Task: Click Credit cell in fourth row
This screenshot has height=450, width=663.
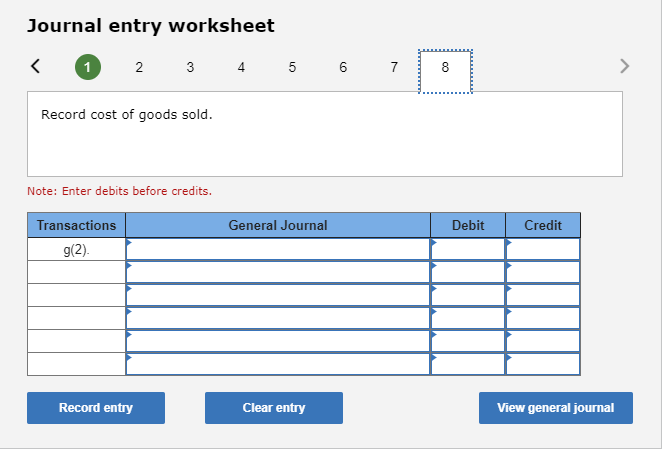Action: [543, 318]
